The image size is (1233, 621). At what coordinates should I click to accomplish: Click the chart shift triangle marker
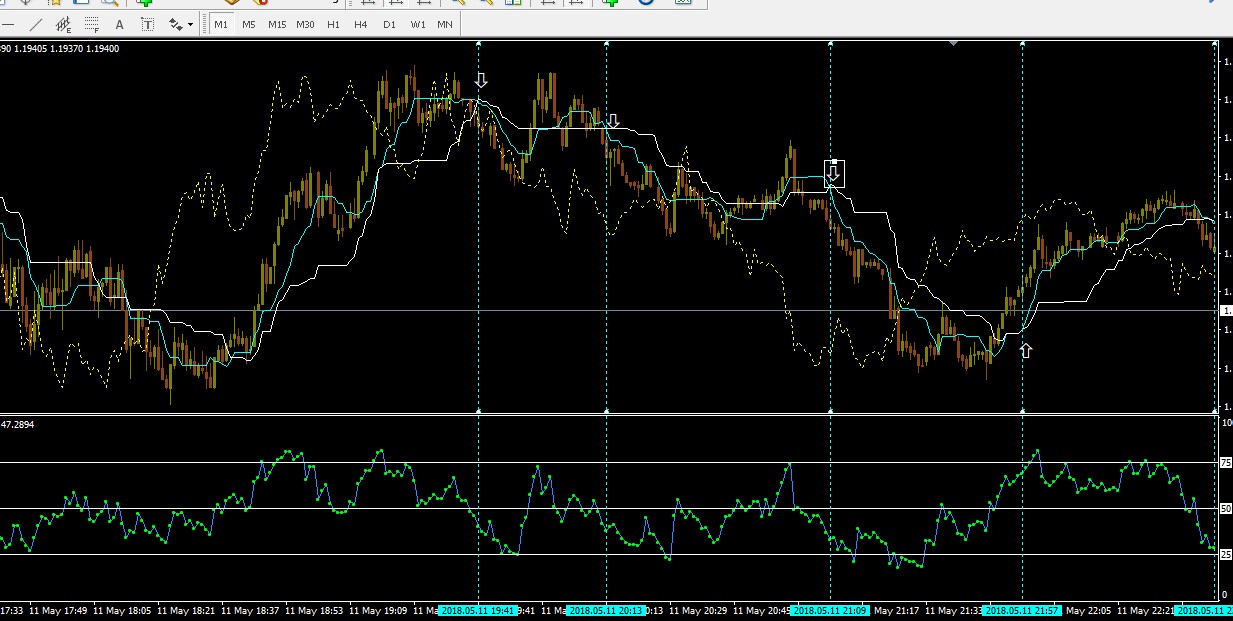click(953, 43)
